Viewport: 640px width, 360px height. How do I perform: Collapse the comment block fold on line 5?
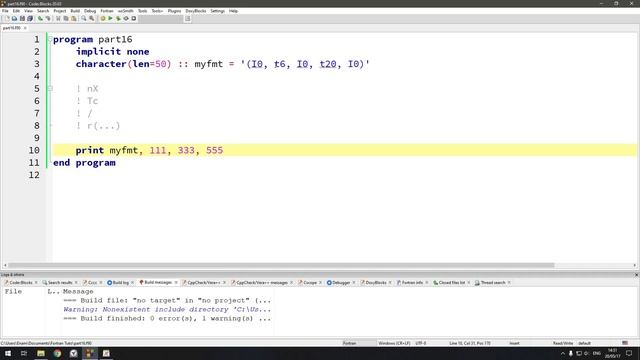[x=50, y=88]
